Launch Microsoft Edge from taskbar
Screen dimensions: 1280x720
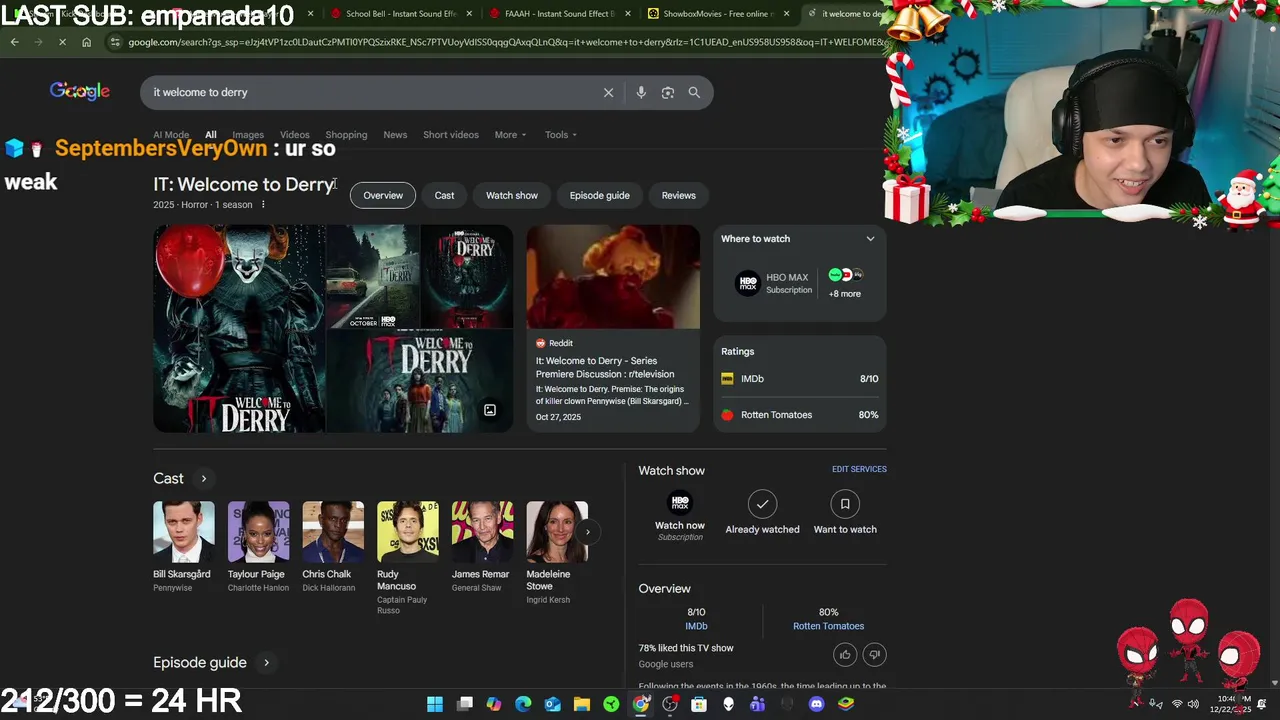click(x=523, y=704)
